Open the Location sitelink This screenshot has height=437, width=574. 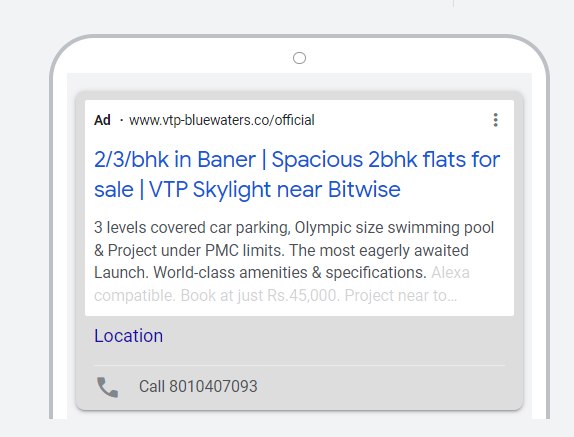[x=128, y=336]
